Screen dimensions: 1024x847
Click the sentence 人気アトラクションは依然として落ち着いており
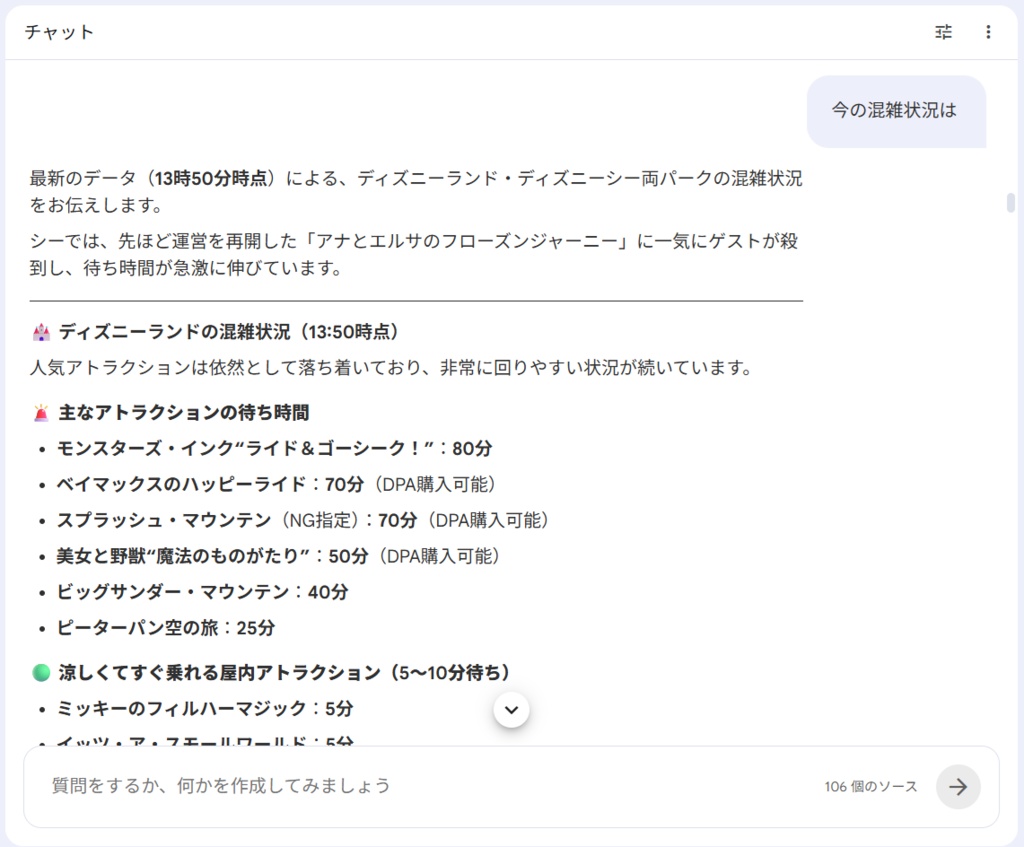tap(391, 368)
